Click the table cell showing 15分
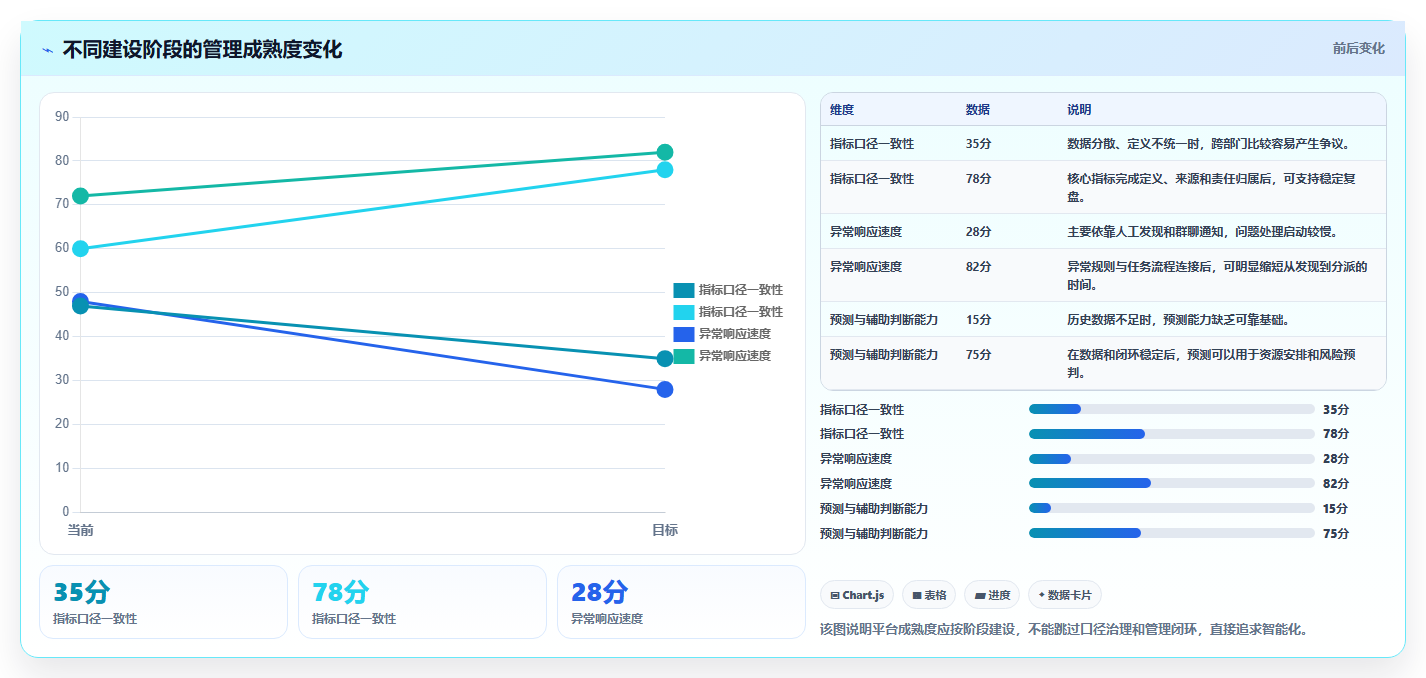This screenshot has width=1426, height=678. click(979, 320)
